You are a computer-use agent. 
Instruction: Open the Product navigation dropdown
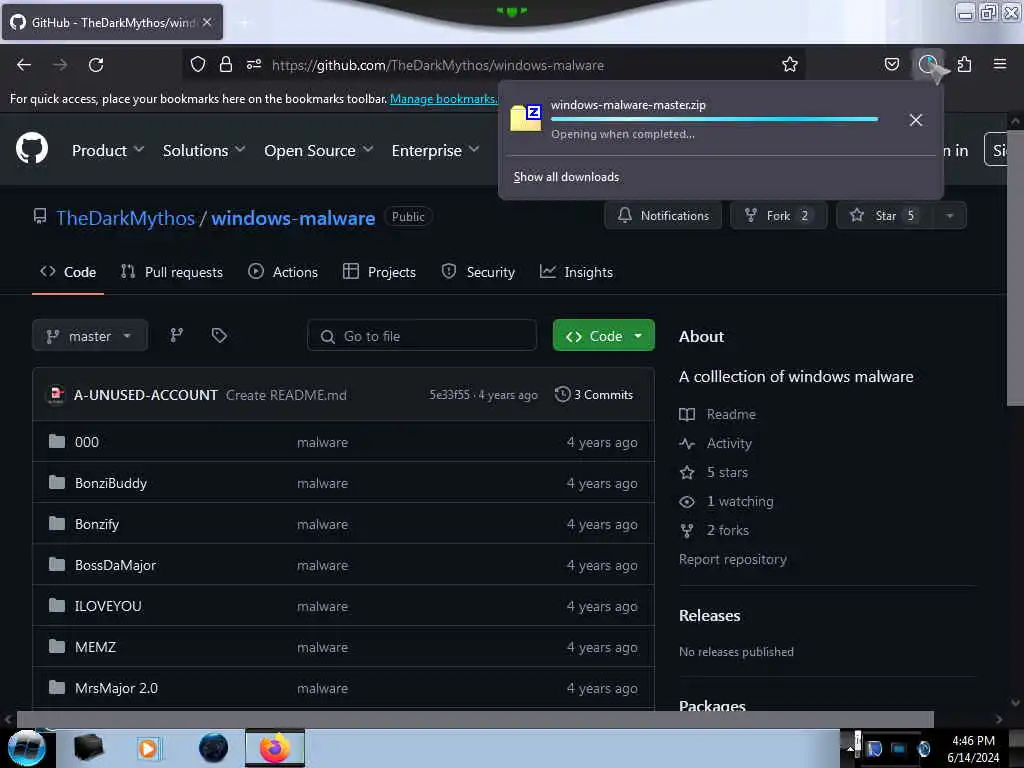point(108,150)
